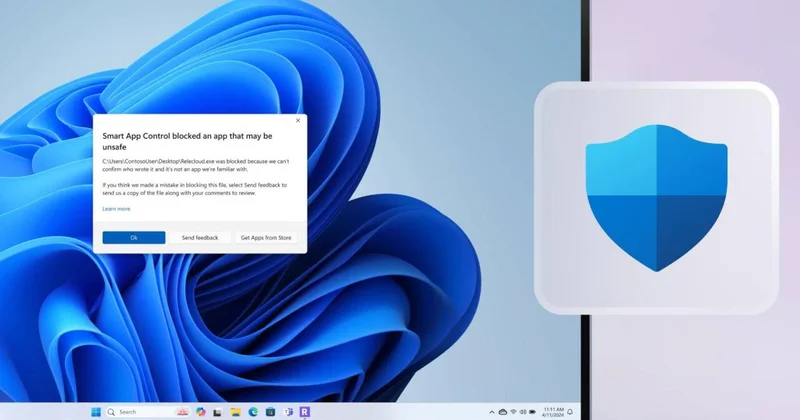The width and height of the screenshot is (800, 420).
Task: Open the notifications bell icon
Action: (x=570, y=412)
